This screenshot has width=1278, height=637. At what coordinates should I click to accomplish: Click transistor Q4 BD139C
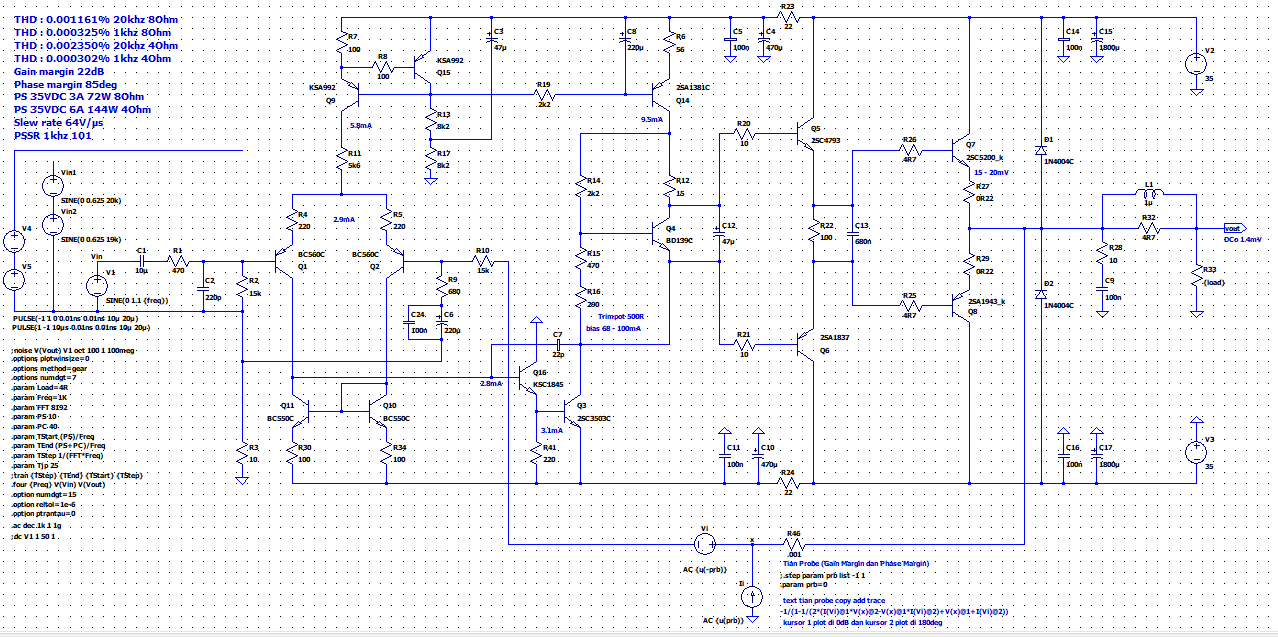pos(661,233)
